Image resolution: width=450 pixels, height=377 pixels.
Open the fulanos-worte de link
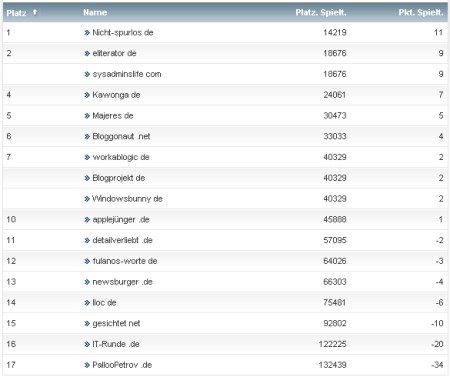(x=125, y=261)
